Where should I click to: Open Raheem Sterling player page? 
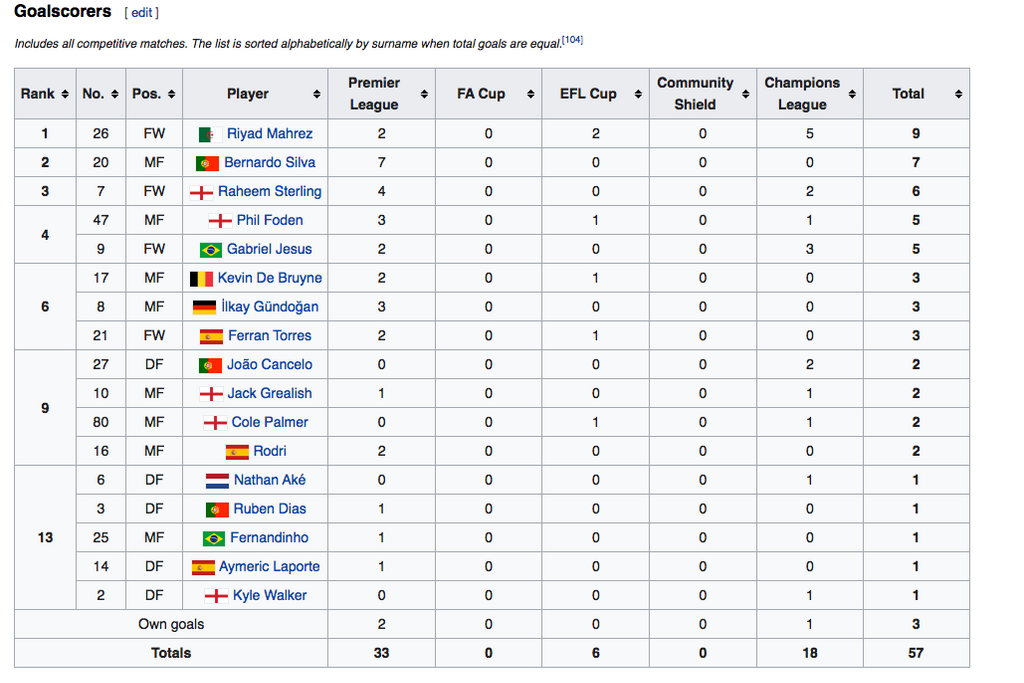point(270,191)
